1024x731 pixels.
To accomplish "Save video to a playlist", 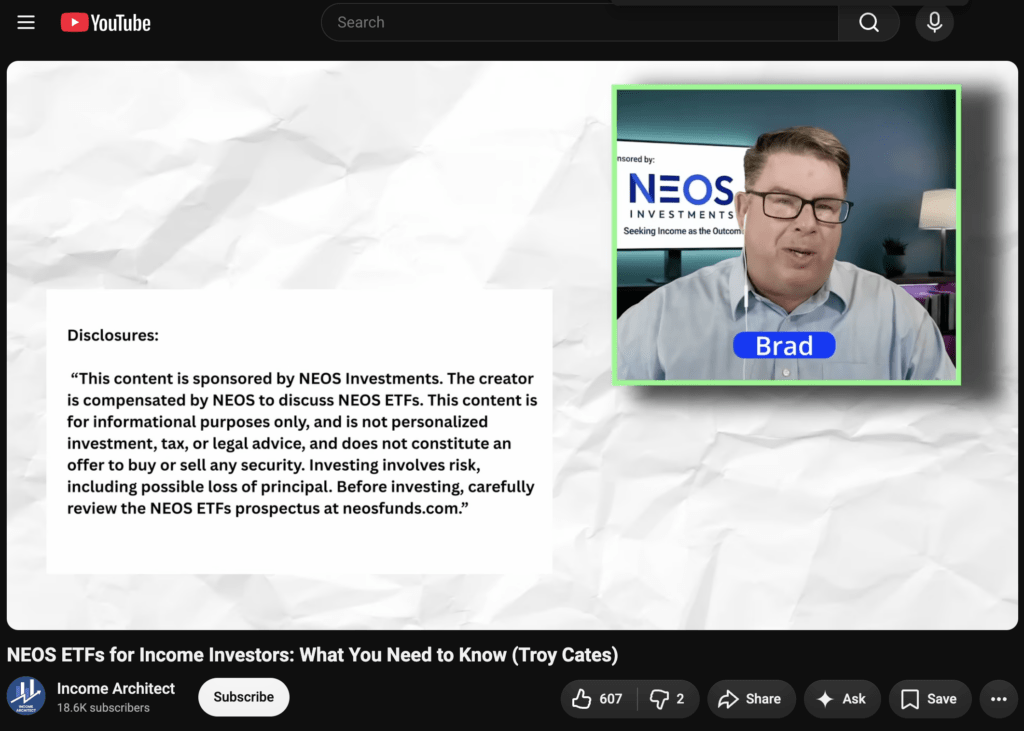I will coord(929,699).
